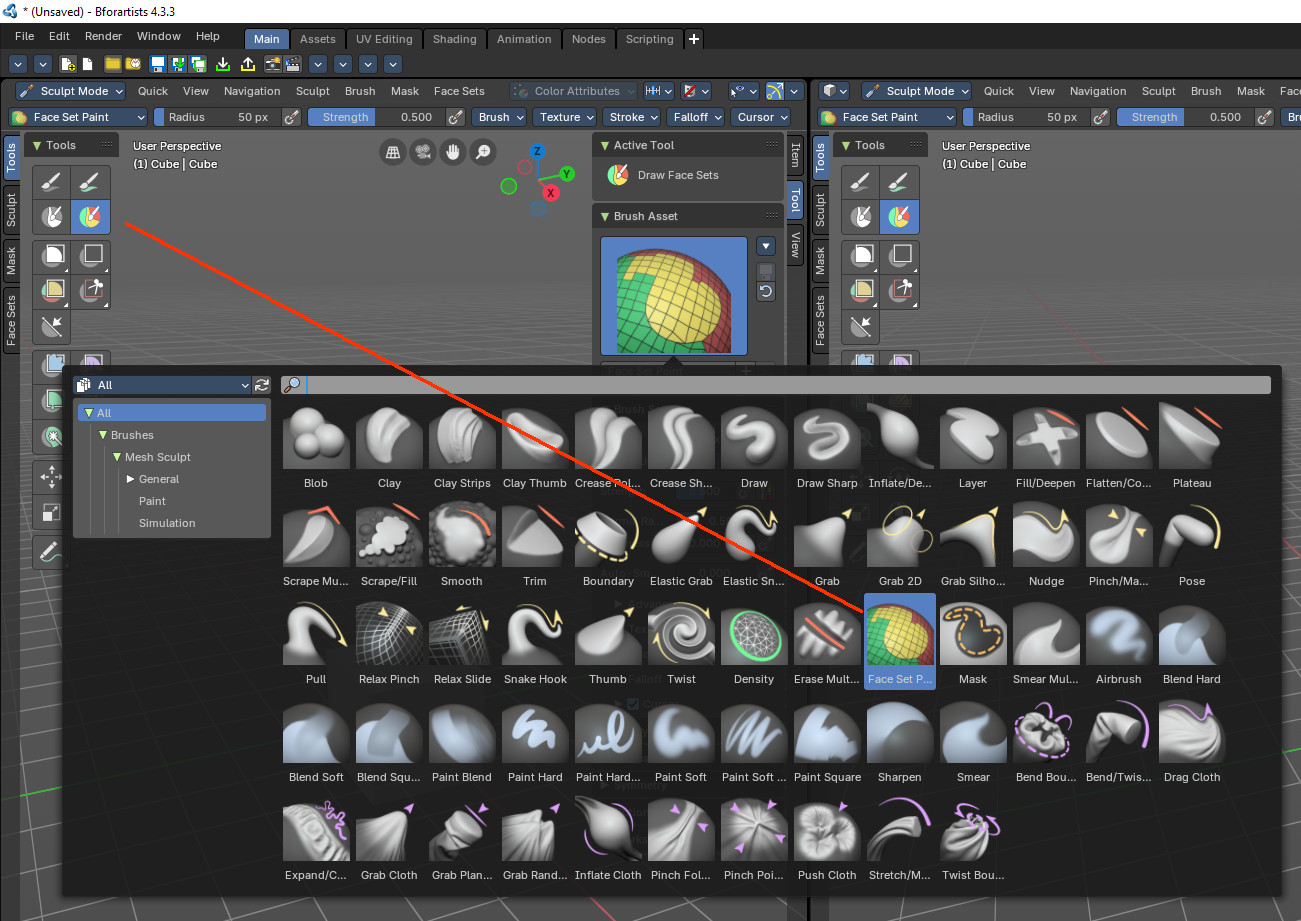Activate the Mask tool in the left viewport toolbar

click(x=52, y=216)
